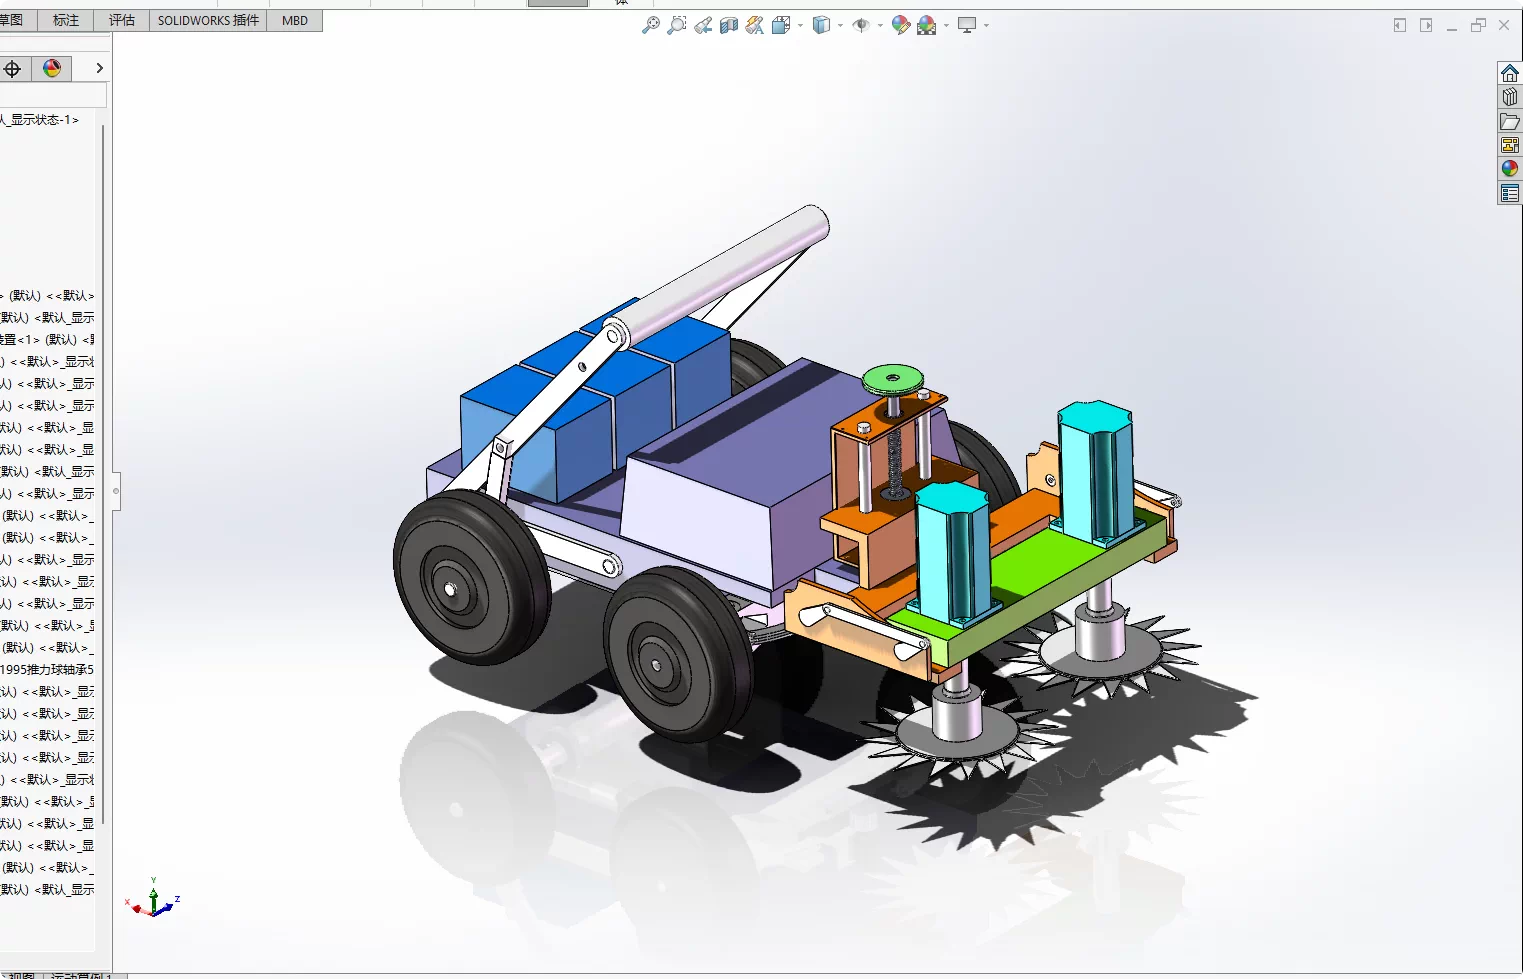The height and width of the screenshot is (979, 1523).
Task: Expand manager tabs with the chevron arrow
Action: tap(99, 68)
